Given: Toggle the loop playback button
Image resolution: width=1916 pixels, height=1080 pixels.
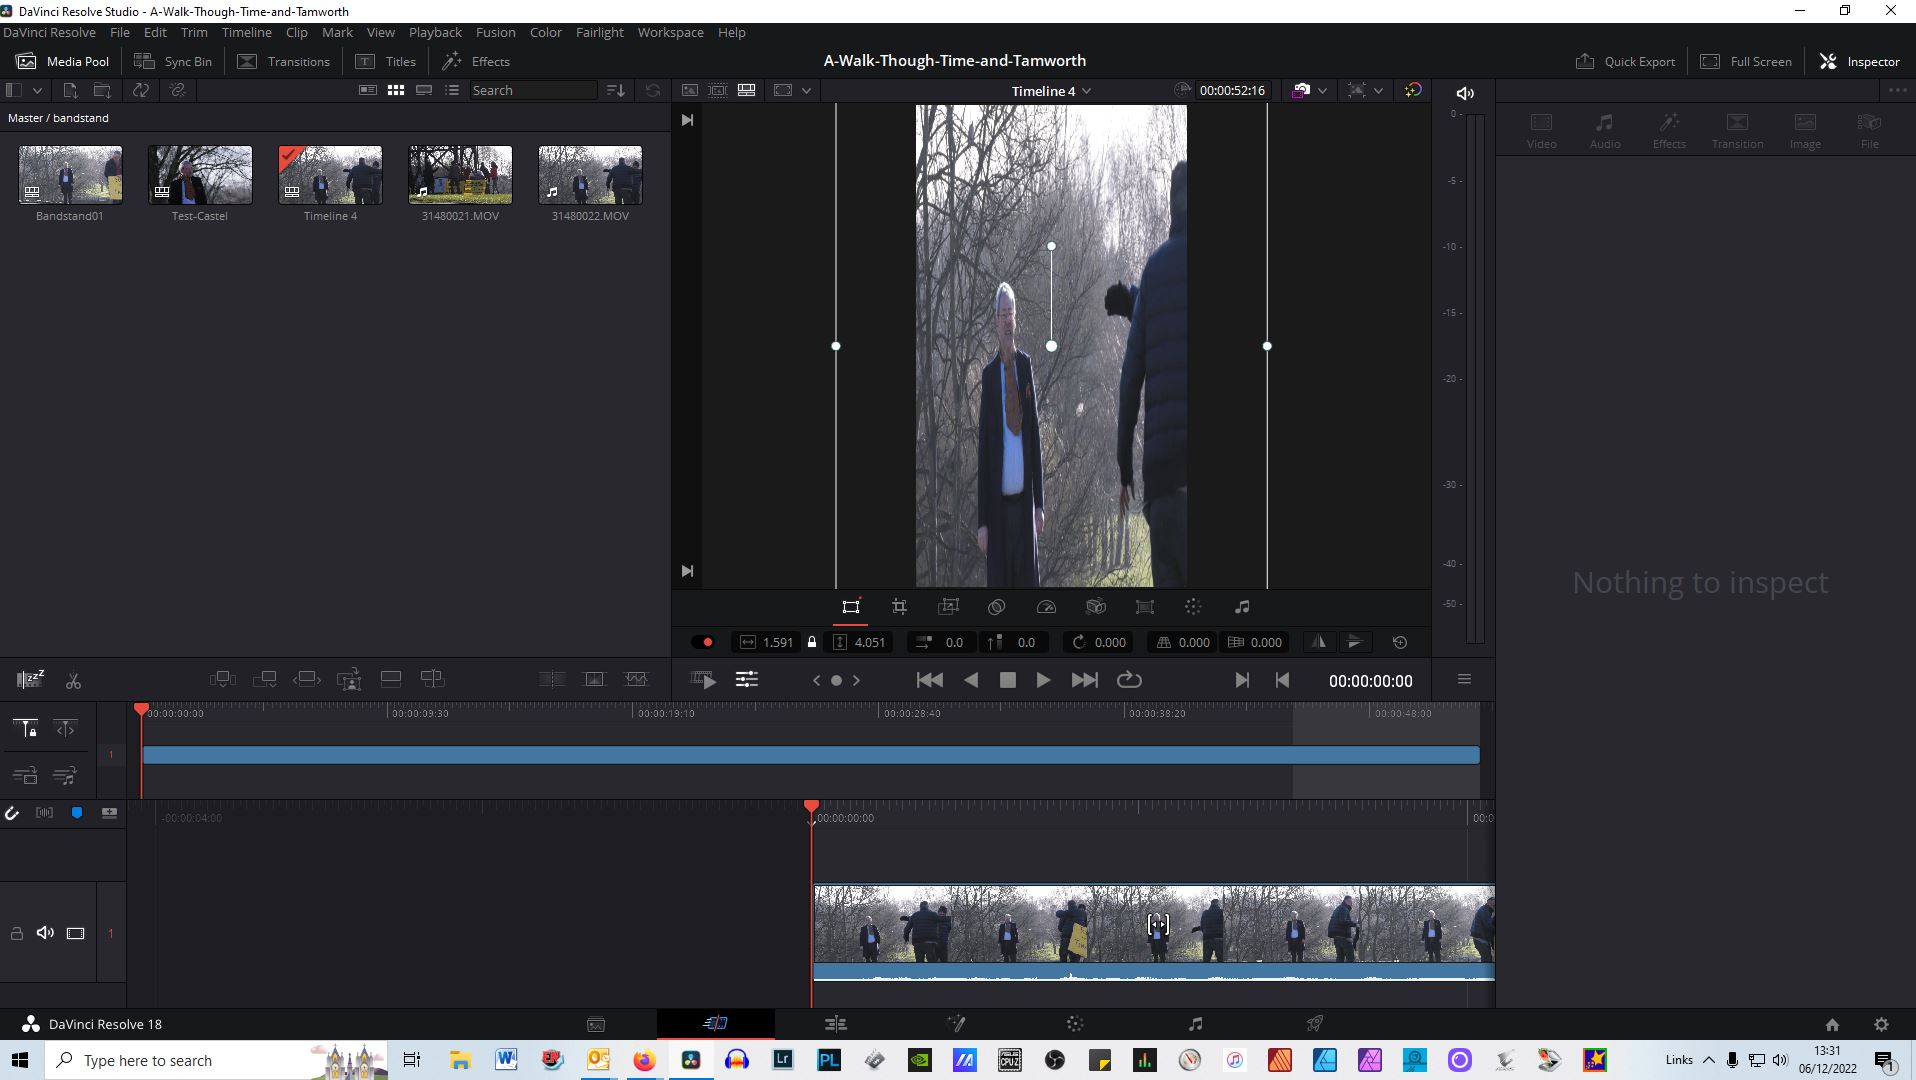Looking at the screenshot, I should 1129,680.
